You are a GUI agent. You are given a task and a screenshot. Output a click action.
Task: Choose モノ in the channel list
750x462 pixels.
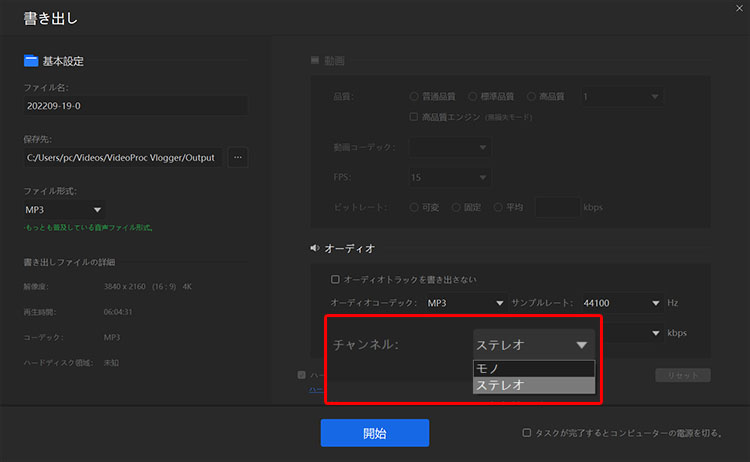(534, 368)
